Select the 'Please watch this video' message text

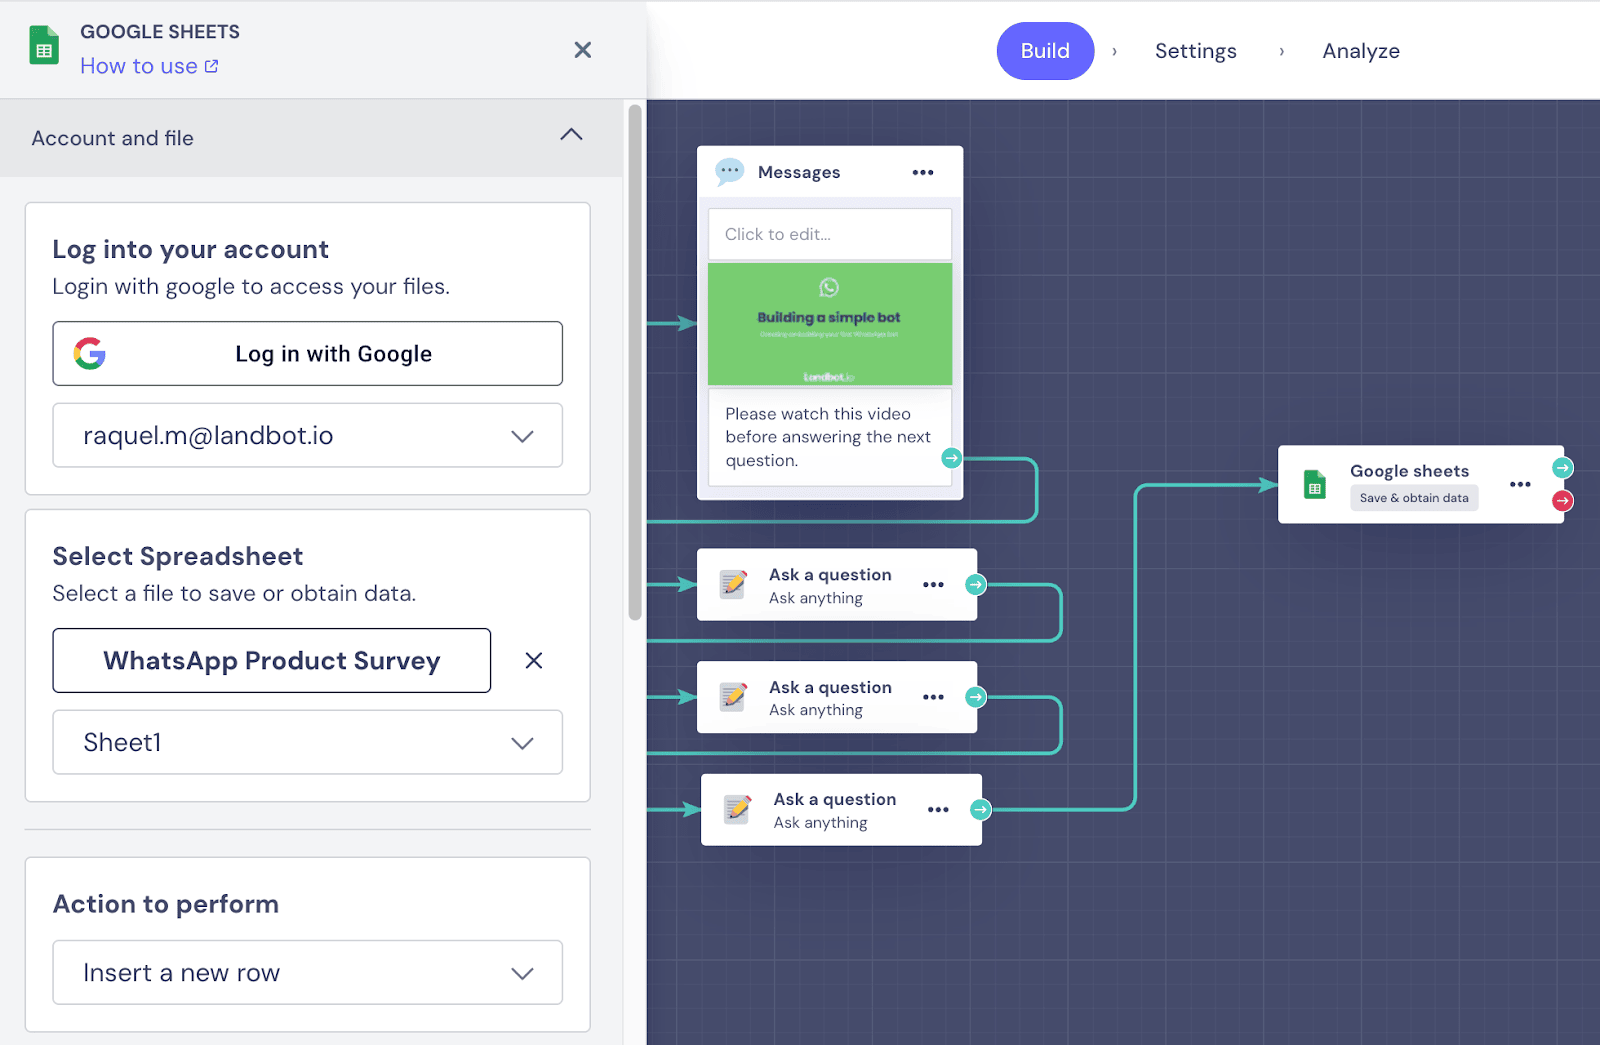tap(828, 437)
